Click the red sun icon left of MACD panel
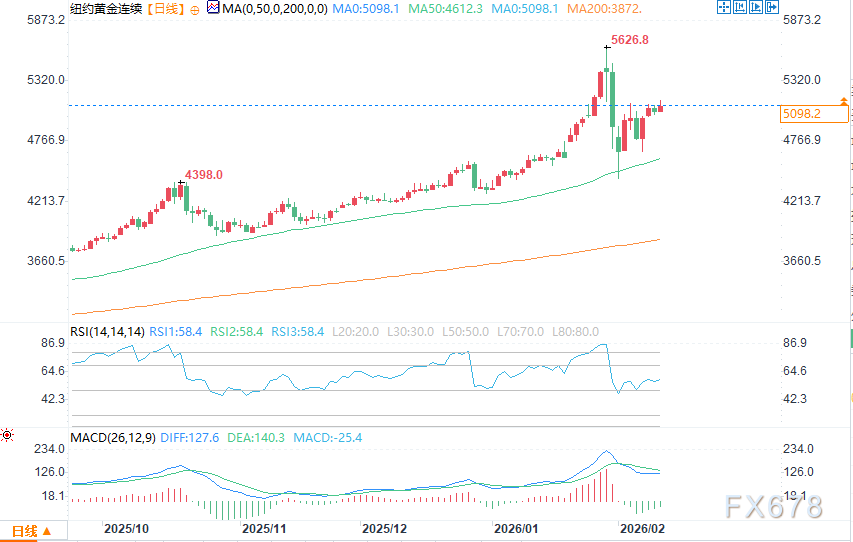Screen dimensions: 853x542 (x=7, y=435)
